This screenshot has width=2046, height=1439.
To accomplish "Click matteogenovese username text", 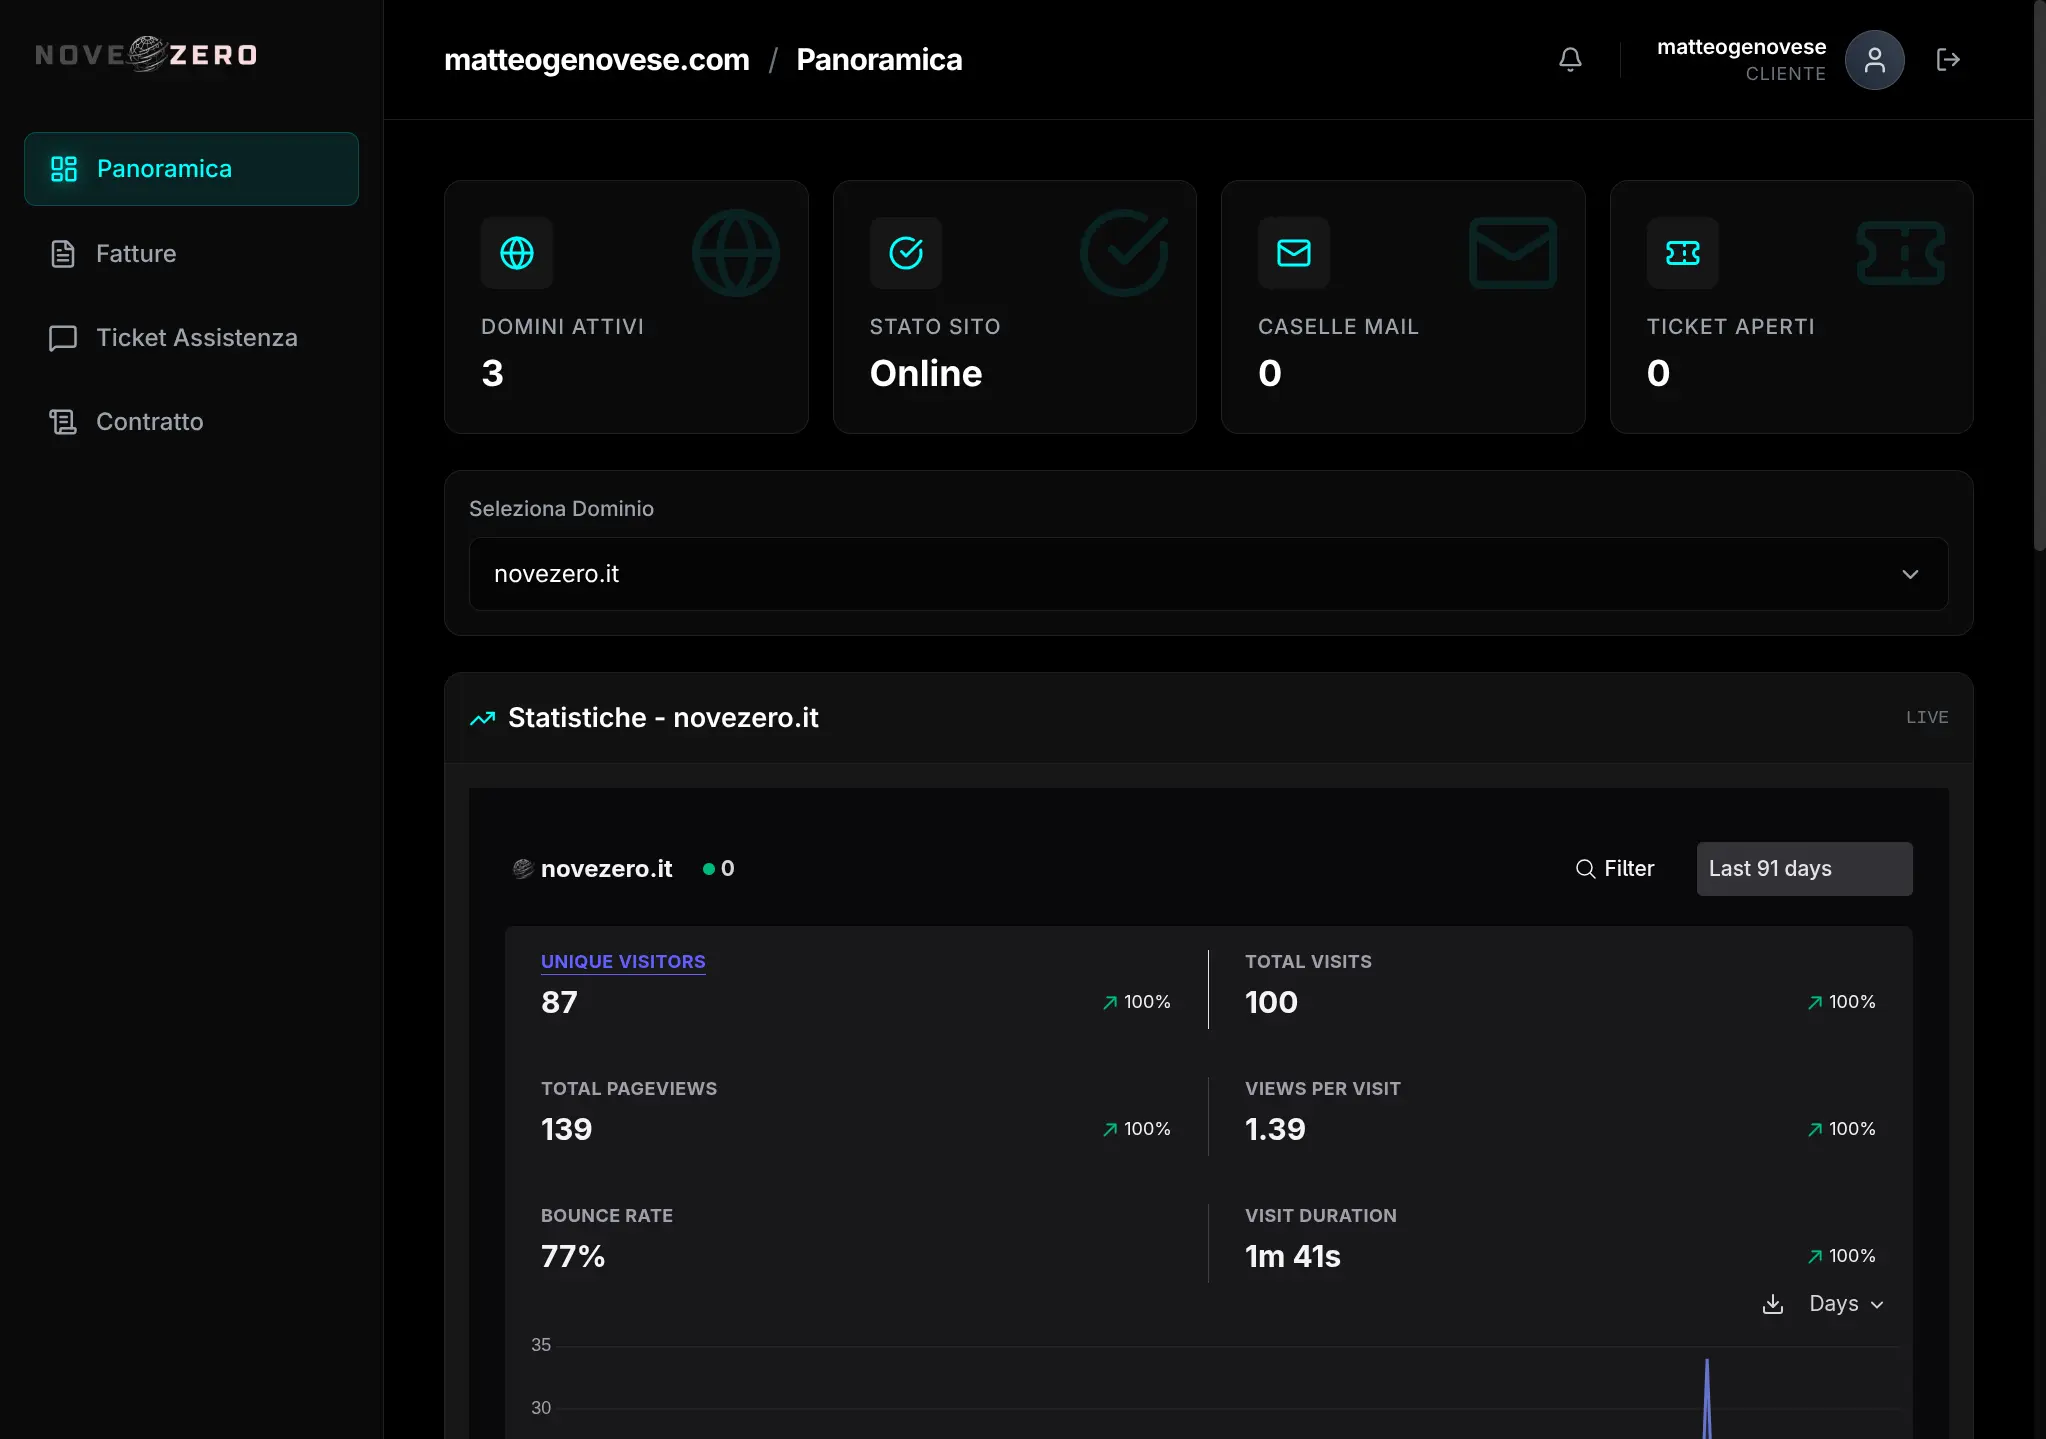I will pyautogui.click(x=1742, y=47).
